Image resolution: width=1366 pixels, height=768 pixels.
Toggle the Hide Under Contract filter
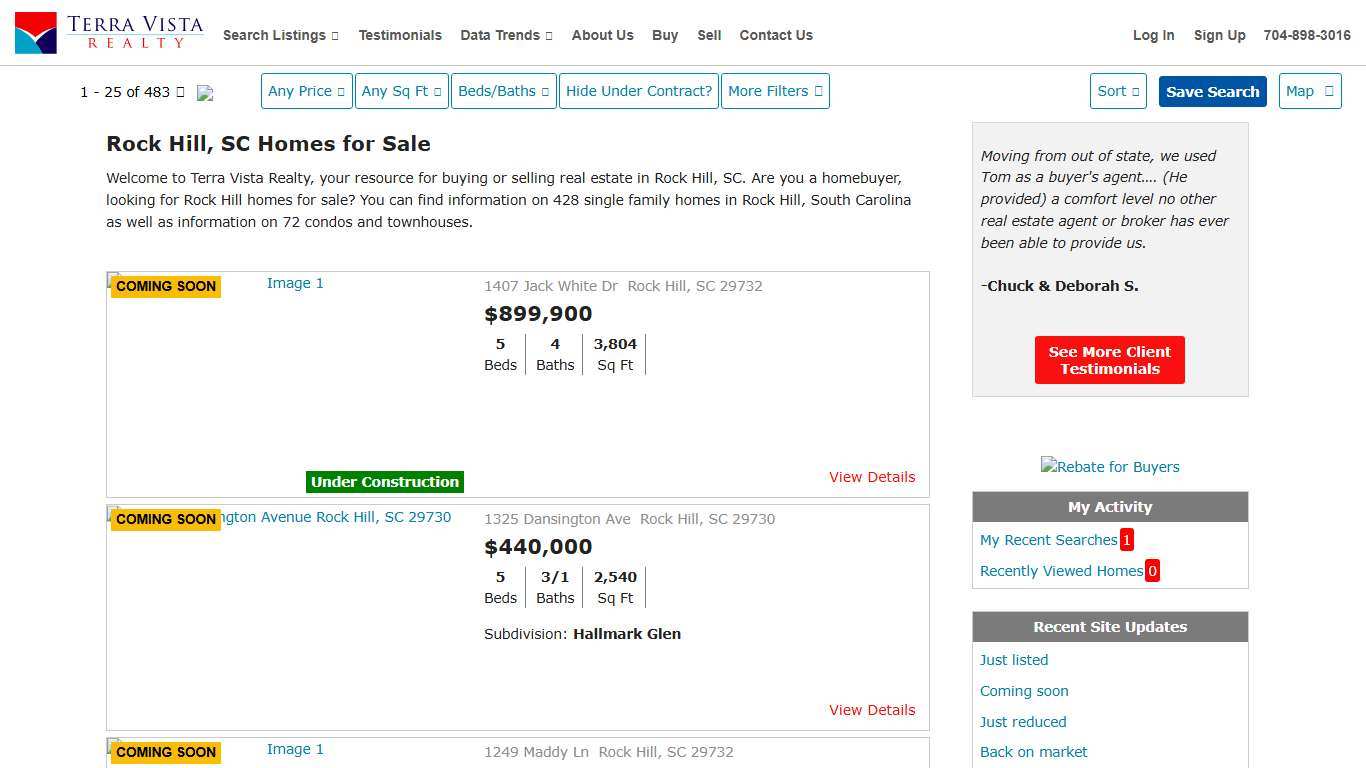coord(638,91)
